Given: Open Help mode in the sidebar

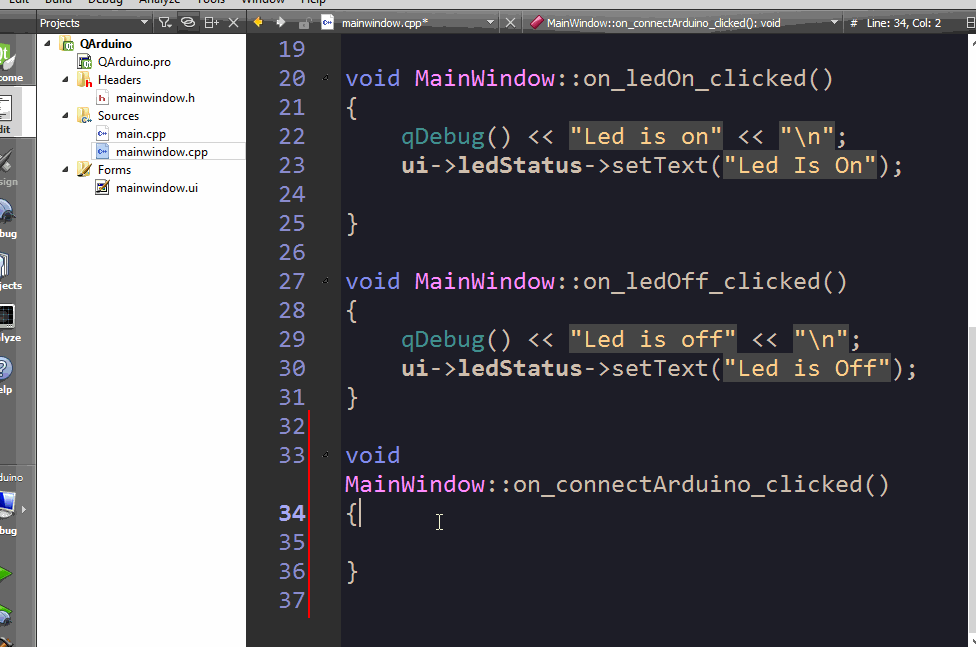Looking at the screenshot, I should (10, 374).
